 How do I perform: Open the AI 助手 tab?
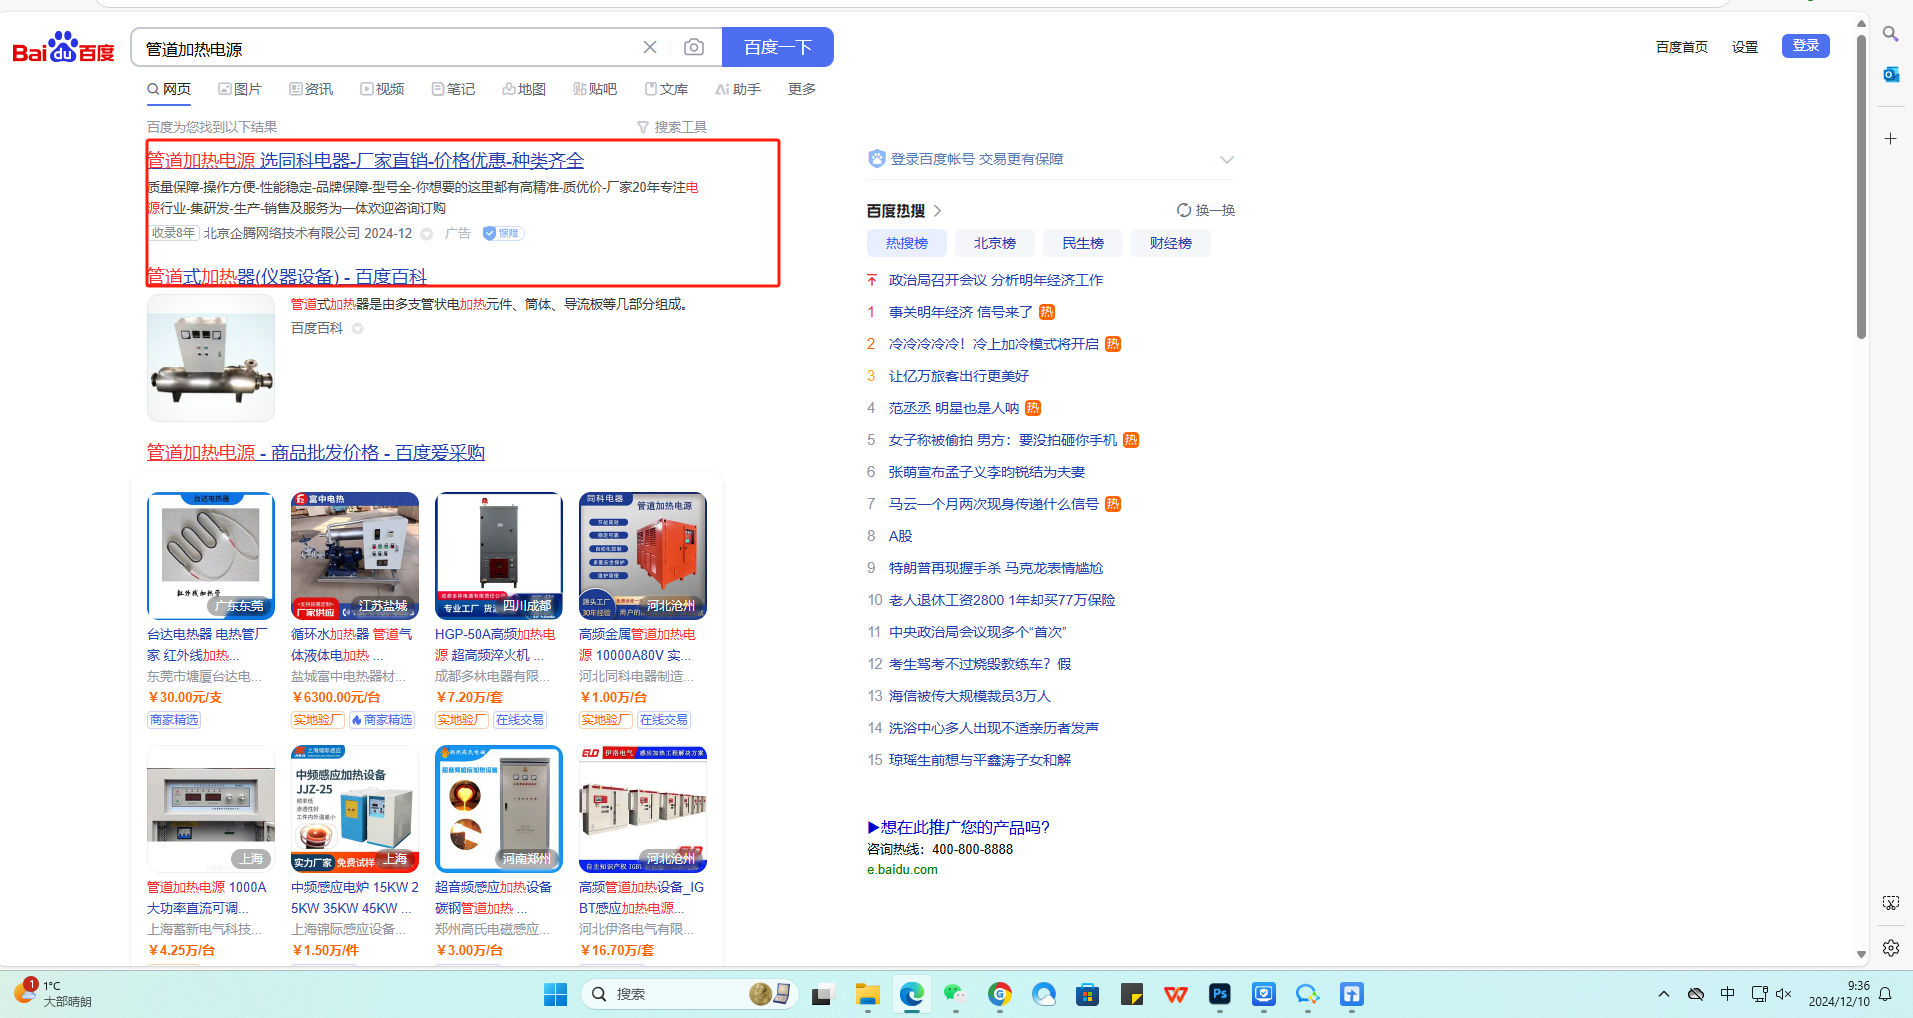point(738,89)
